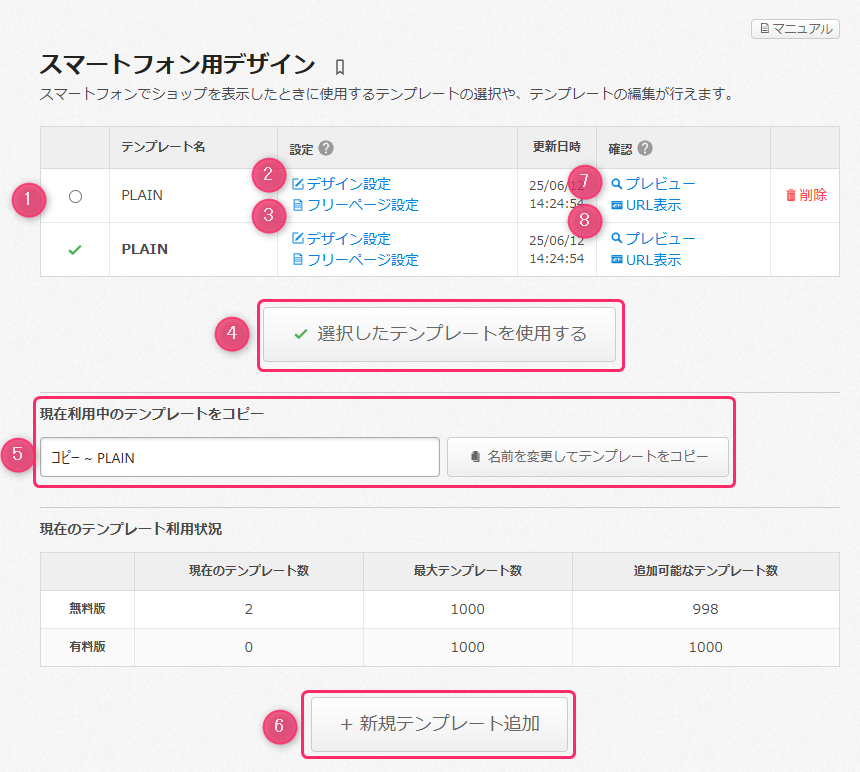The image size is (860, 772).
Task: Click the URL表示 icon in the second row
Action: click(615, 258)
